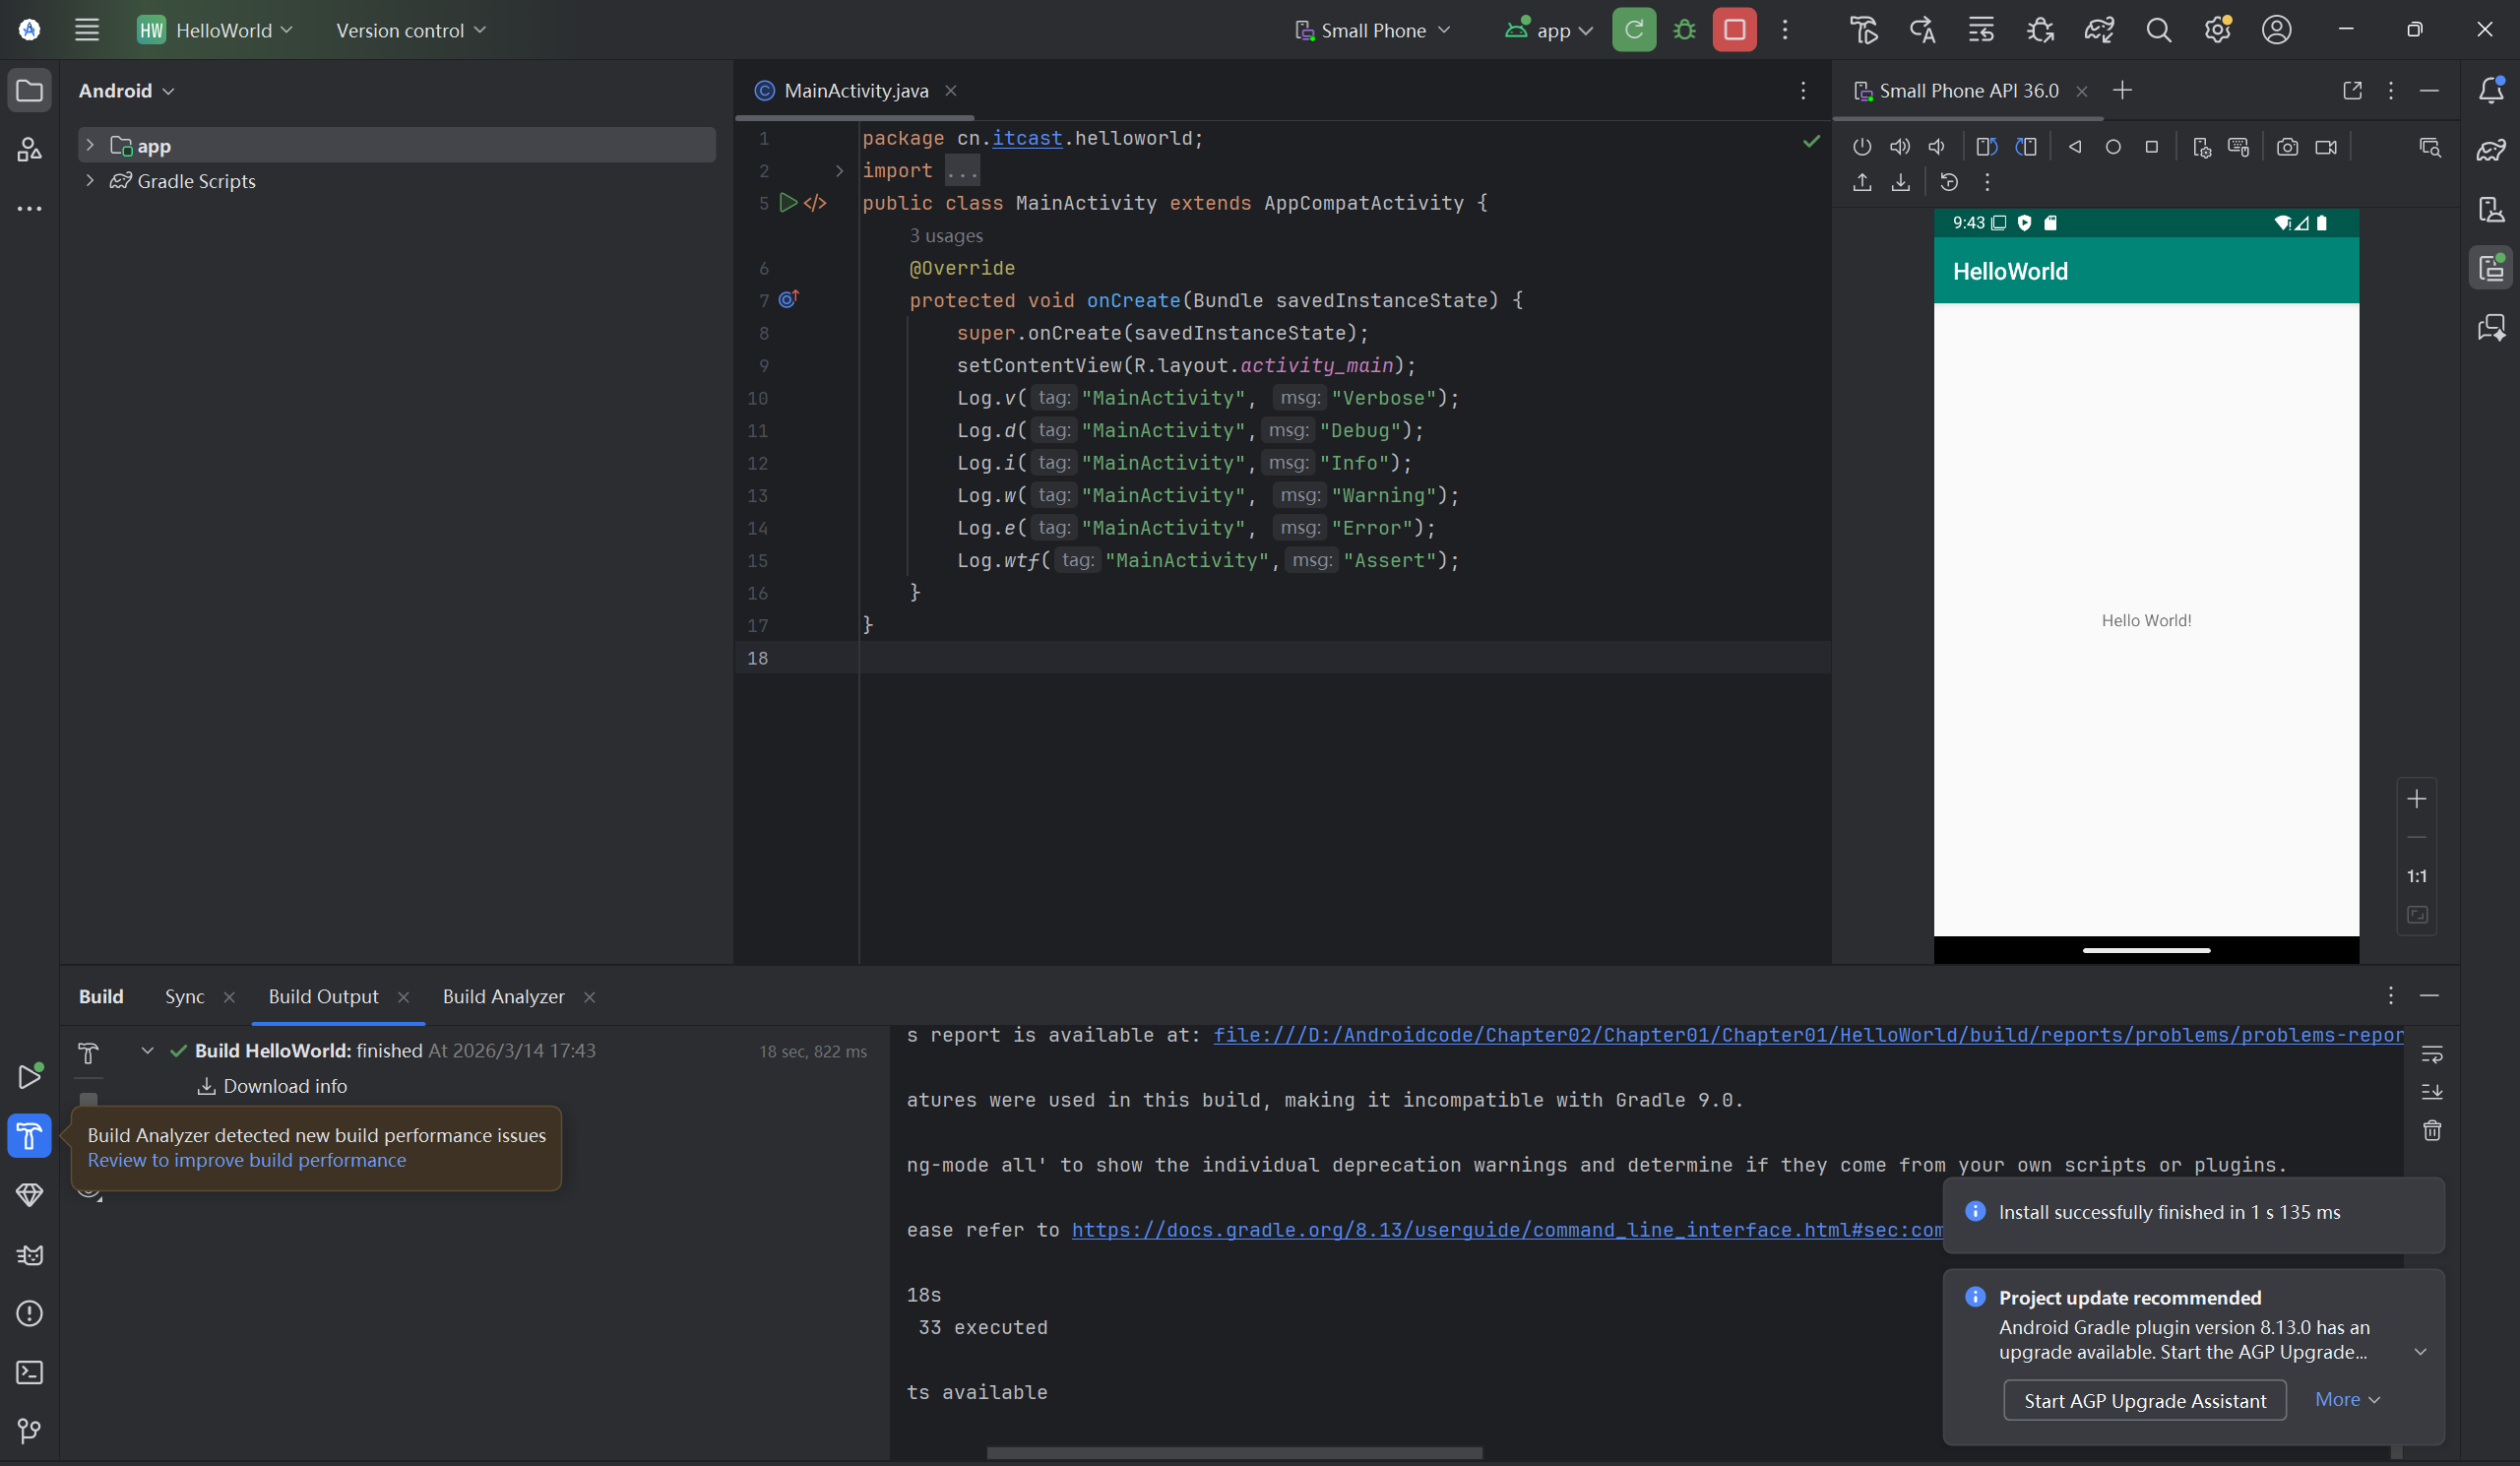
Task: Open the Logcat tool window icon
Action: [29, 1255]
